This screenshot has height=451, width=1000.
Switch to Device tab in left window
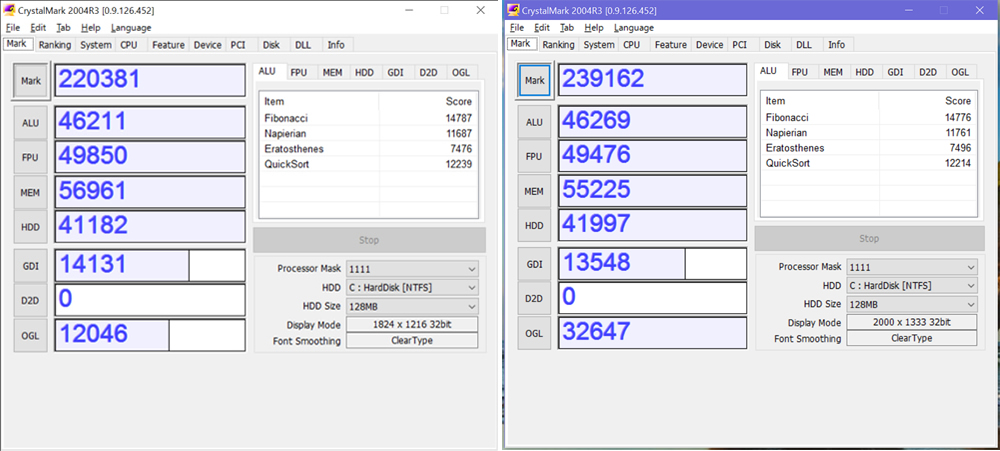[207, 45]
